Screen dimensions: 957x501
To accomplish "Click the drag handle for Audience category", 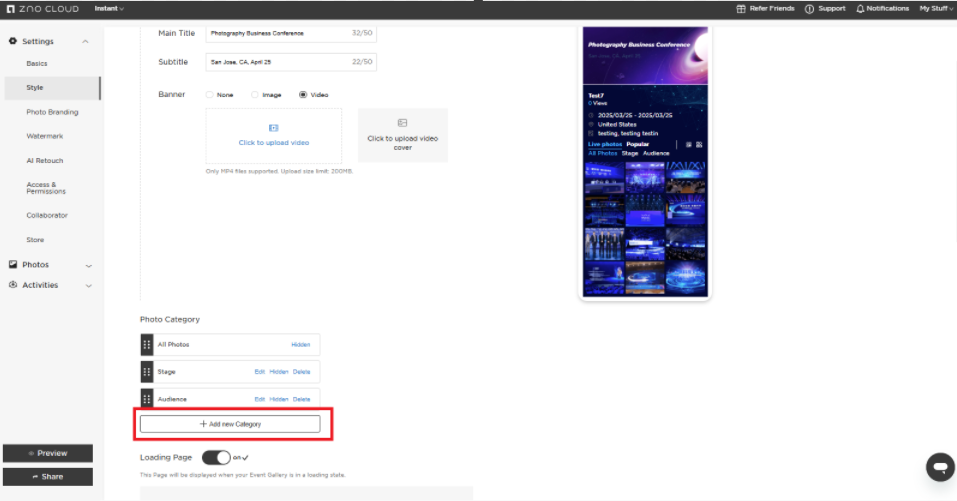I will coord(146,398).
